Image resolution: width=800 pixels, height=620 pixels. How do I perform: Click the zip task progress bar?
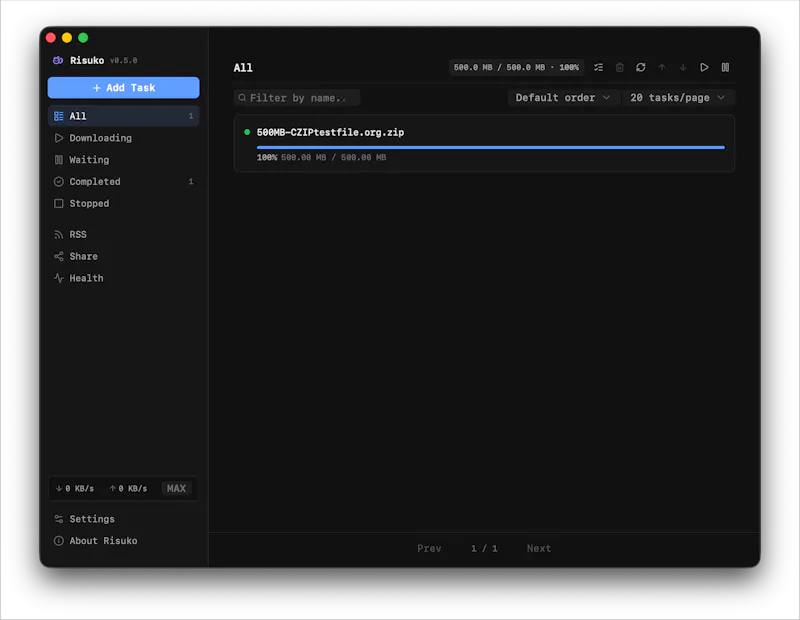click(491, 147)
